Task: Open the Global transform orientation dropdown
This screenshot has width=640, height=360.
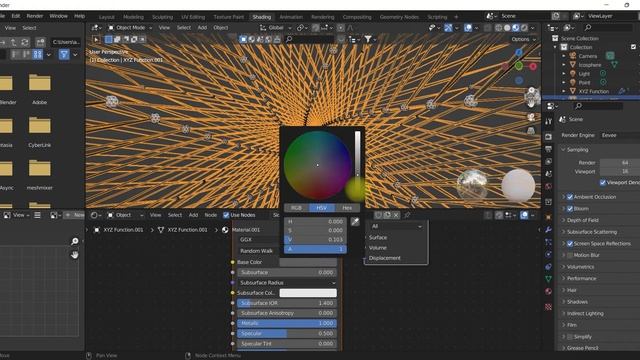Action: click(276, 28)
